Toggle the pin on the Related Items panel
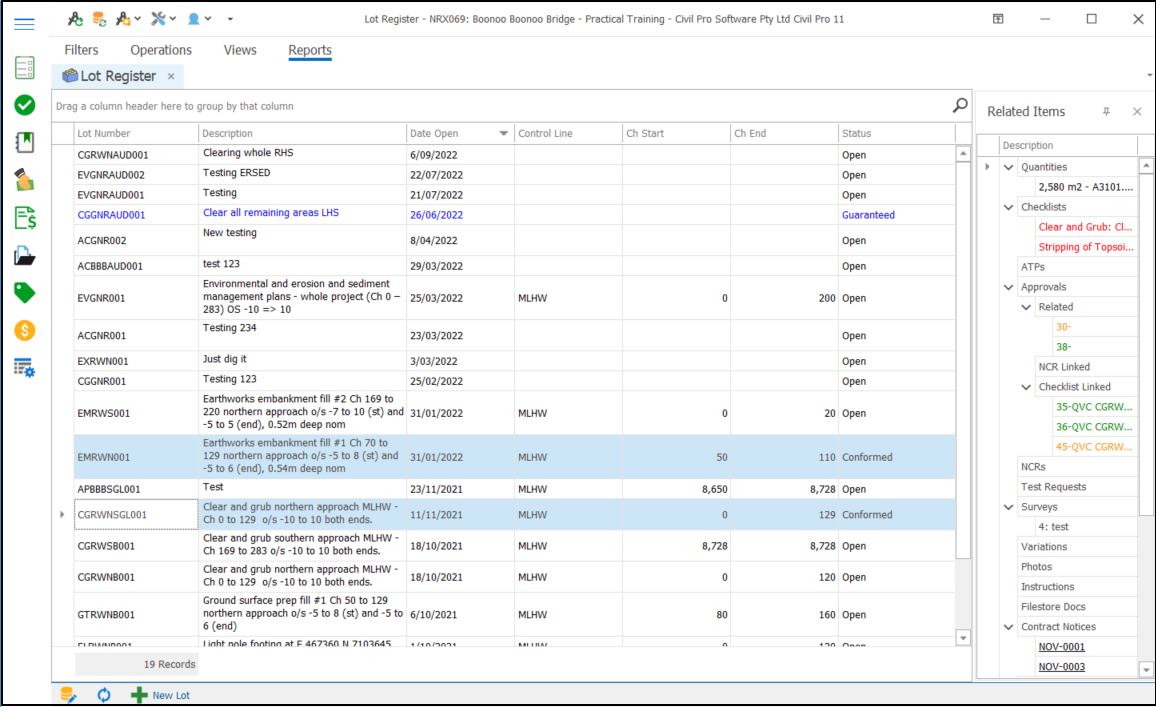This screenshot has width=1156, height=707. [x=1106, y=111]
